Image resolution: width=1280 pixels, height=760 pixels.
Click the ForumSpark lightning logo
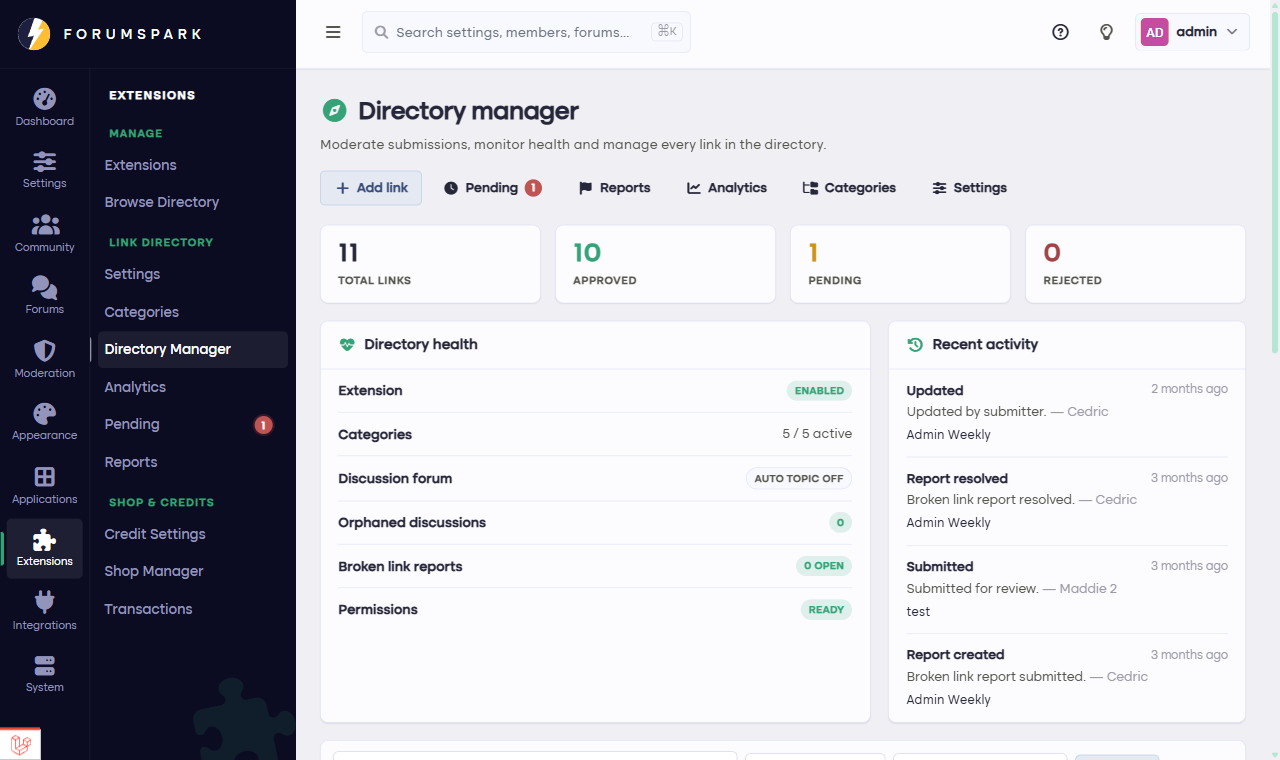pyautogui.click(x=34, y=34)
